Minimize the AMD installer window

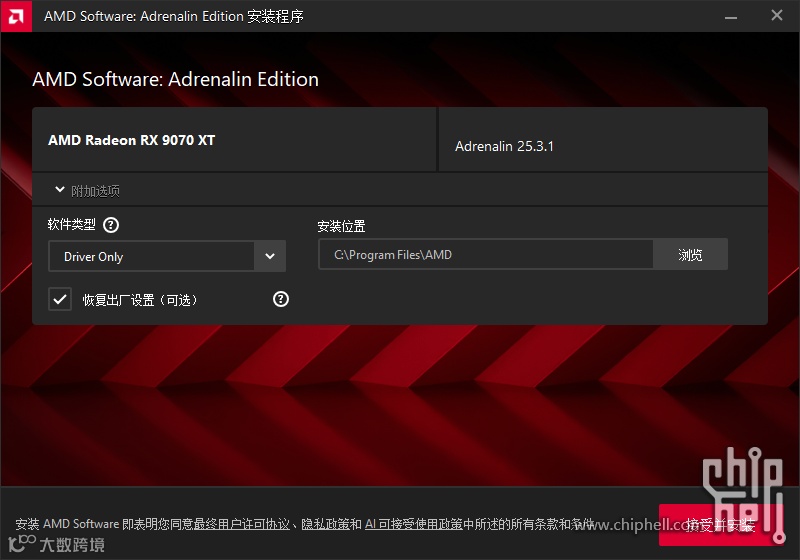731,16
